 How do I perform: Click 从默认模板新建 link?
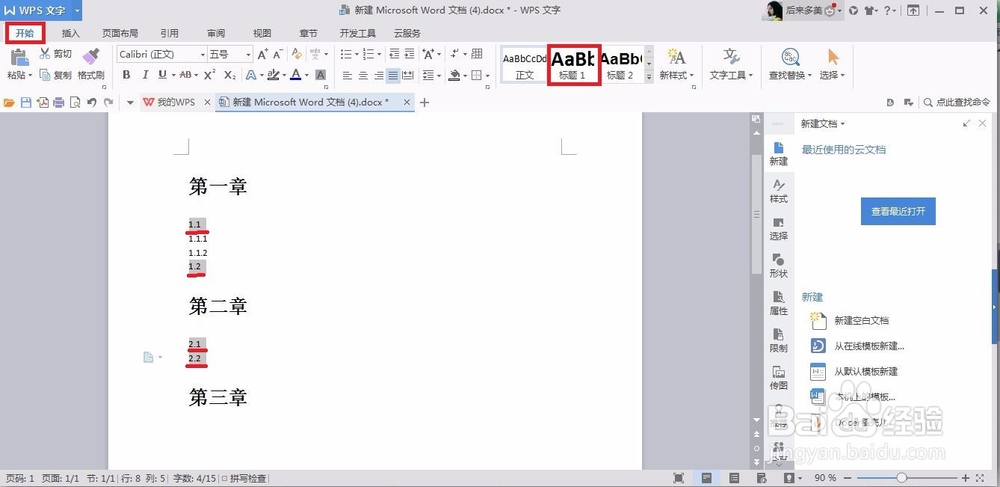click(865, 372)
